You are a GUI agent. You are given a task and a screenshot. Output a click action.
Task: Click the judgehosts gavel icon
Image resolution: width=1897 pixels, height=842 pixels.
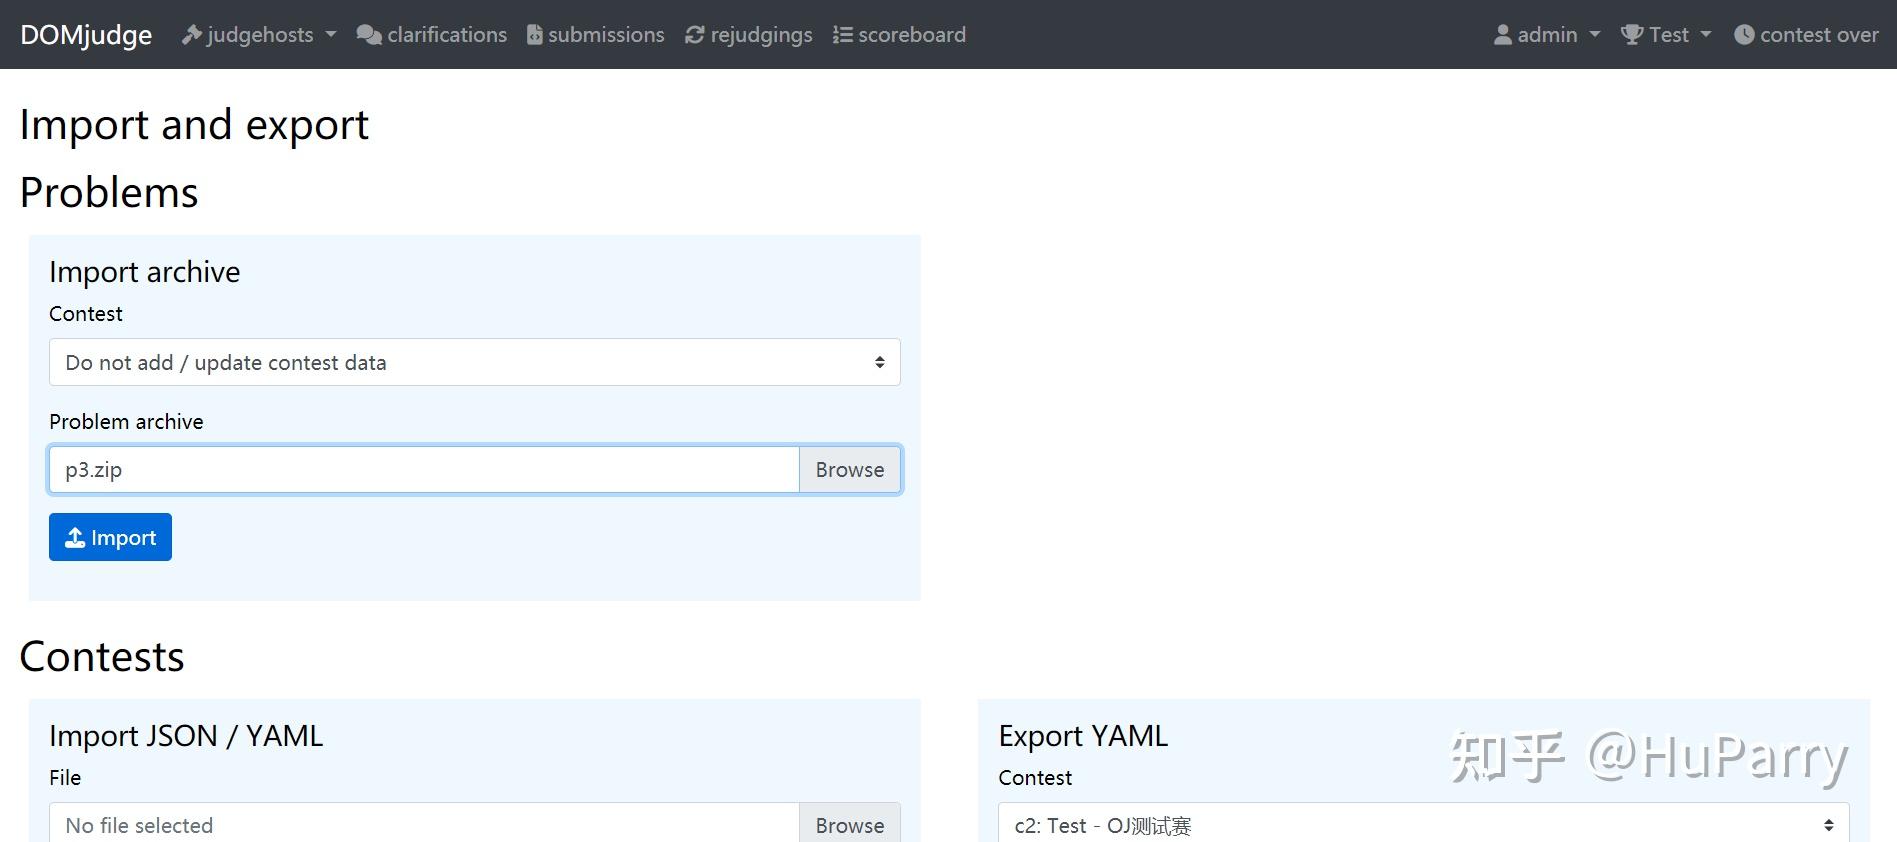point(192,35)
